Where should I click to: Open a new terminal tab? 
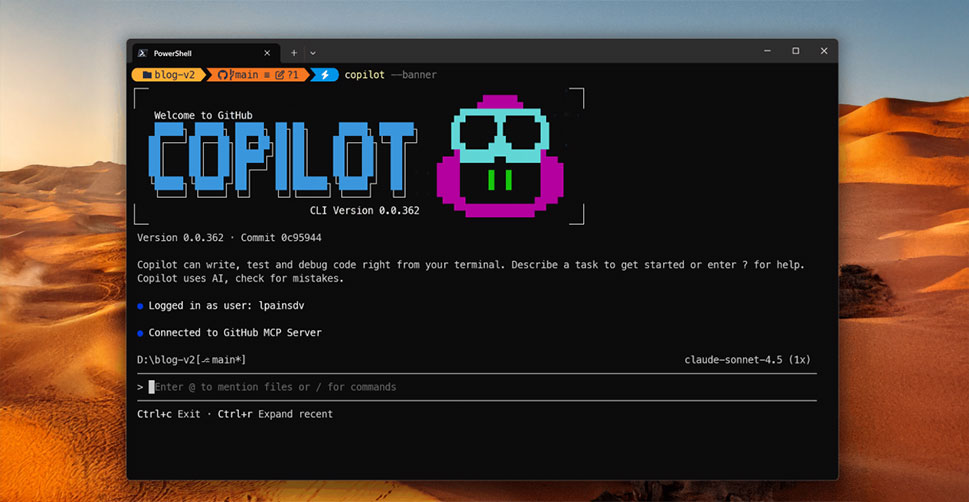[294, 53]
